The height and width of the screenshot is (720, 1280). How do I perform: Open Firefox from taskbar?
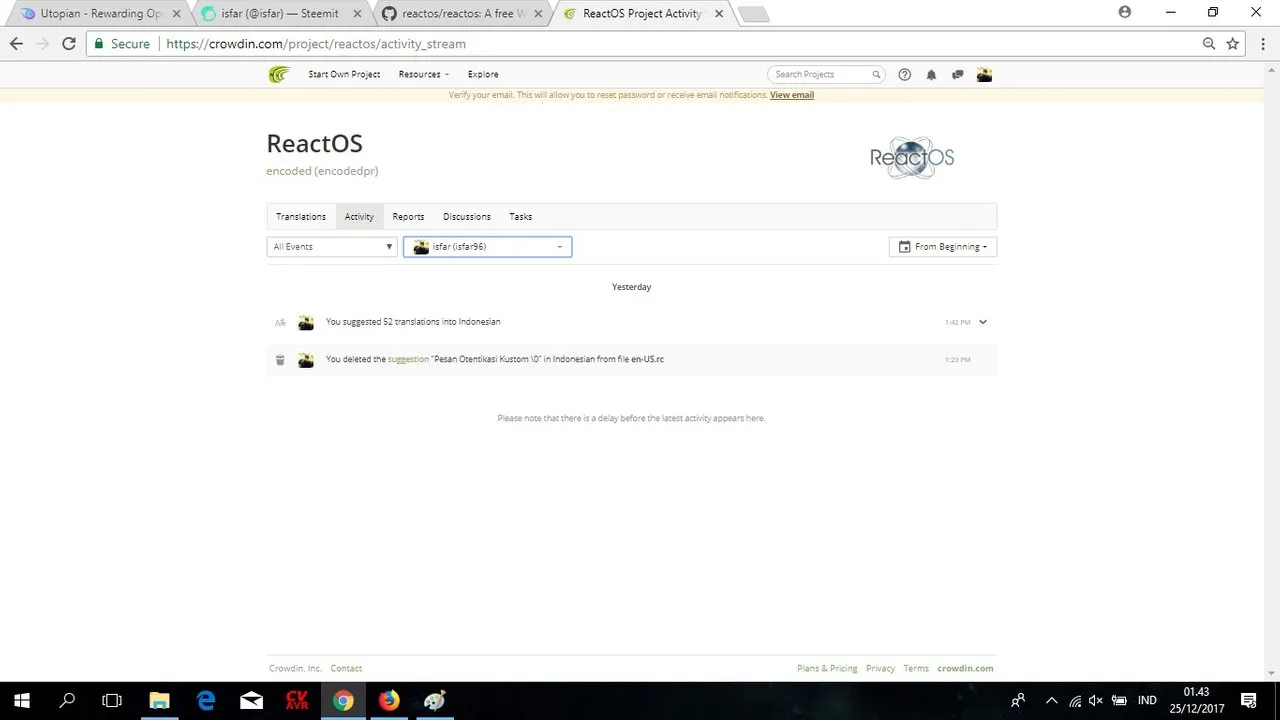[x=389, y=700]
